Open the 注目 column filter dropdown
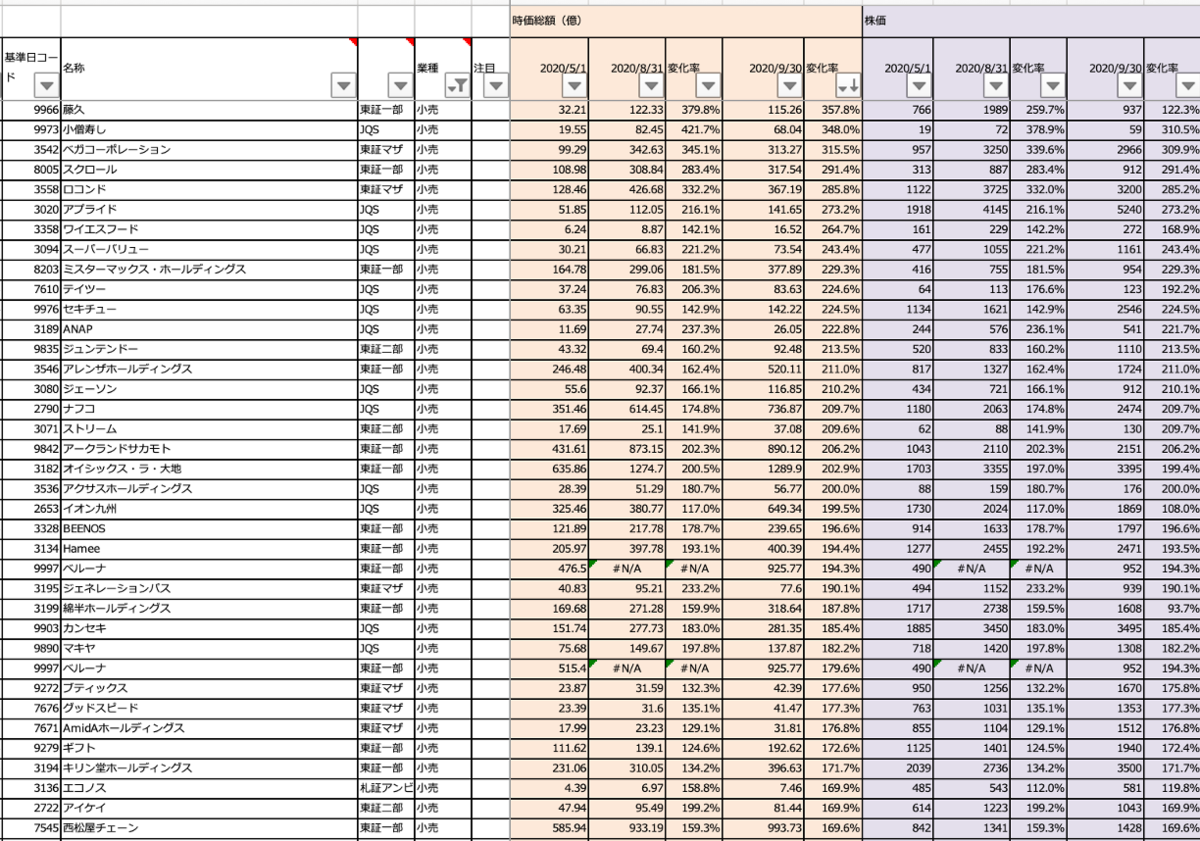The width and height of the screenshot is (1200, 841). 496,86
